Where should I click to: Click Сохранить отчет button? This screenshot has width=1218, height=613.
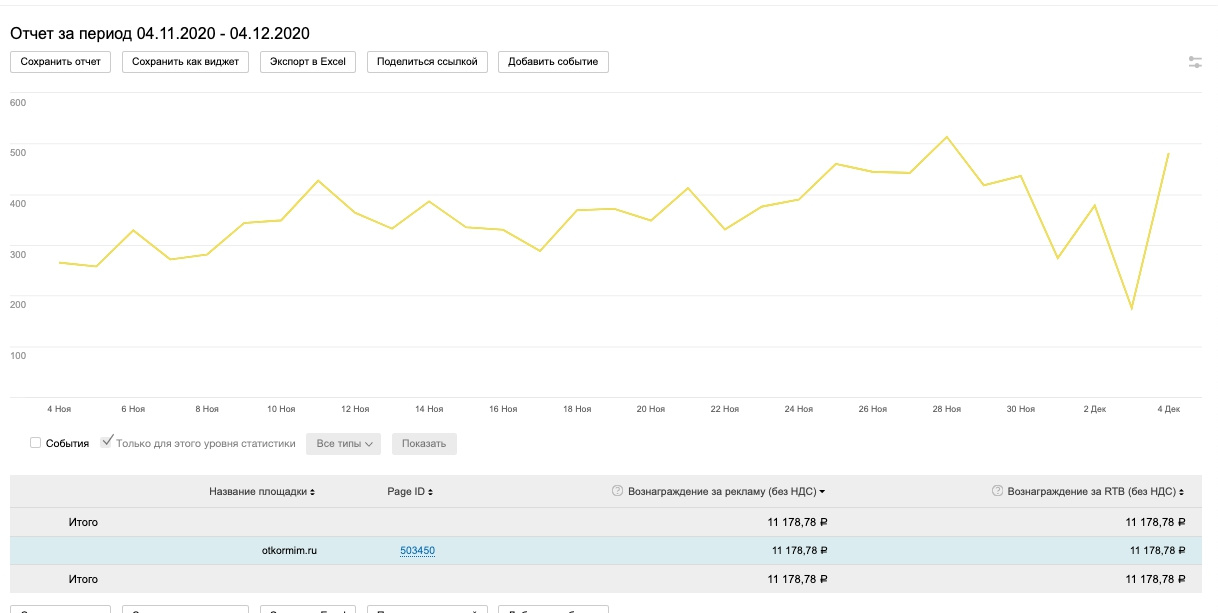coord(60,62)
